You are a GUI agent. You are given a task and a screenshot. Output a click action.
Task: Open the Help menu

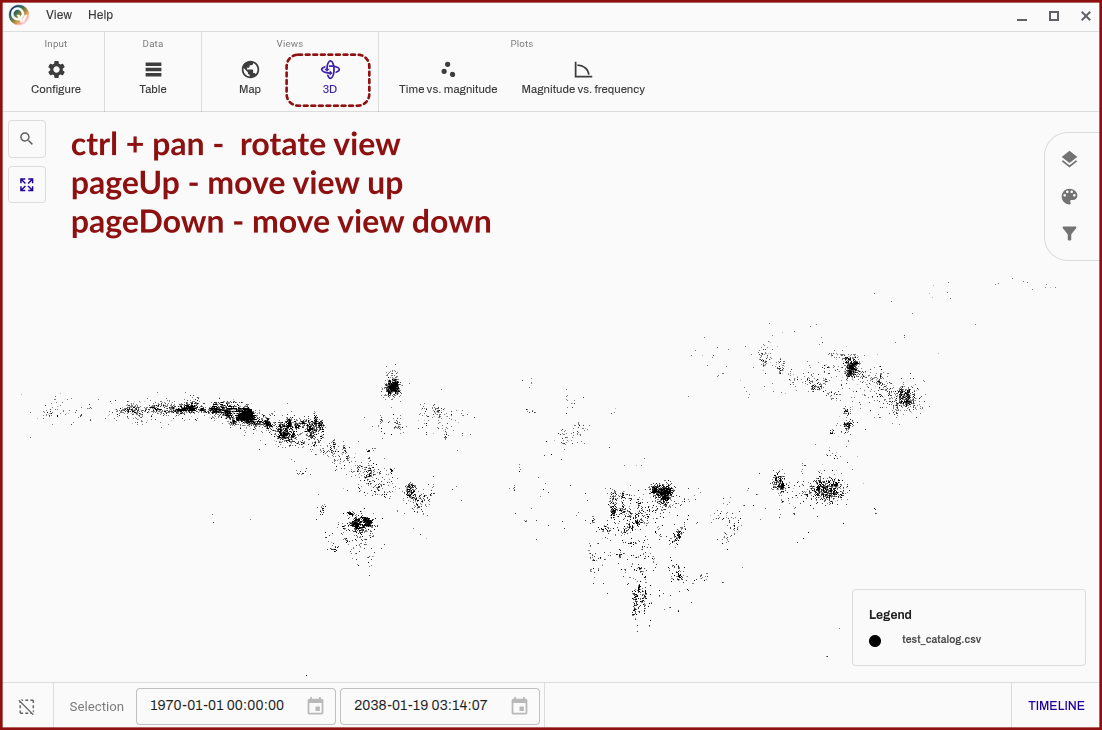coord(101,15)
